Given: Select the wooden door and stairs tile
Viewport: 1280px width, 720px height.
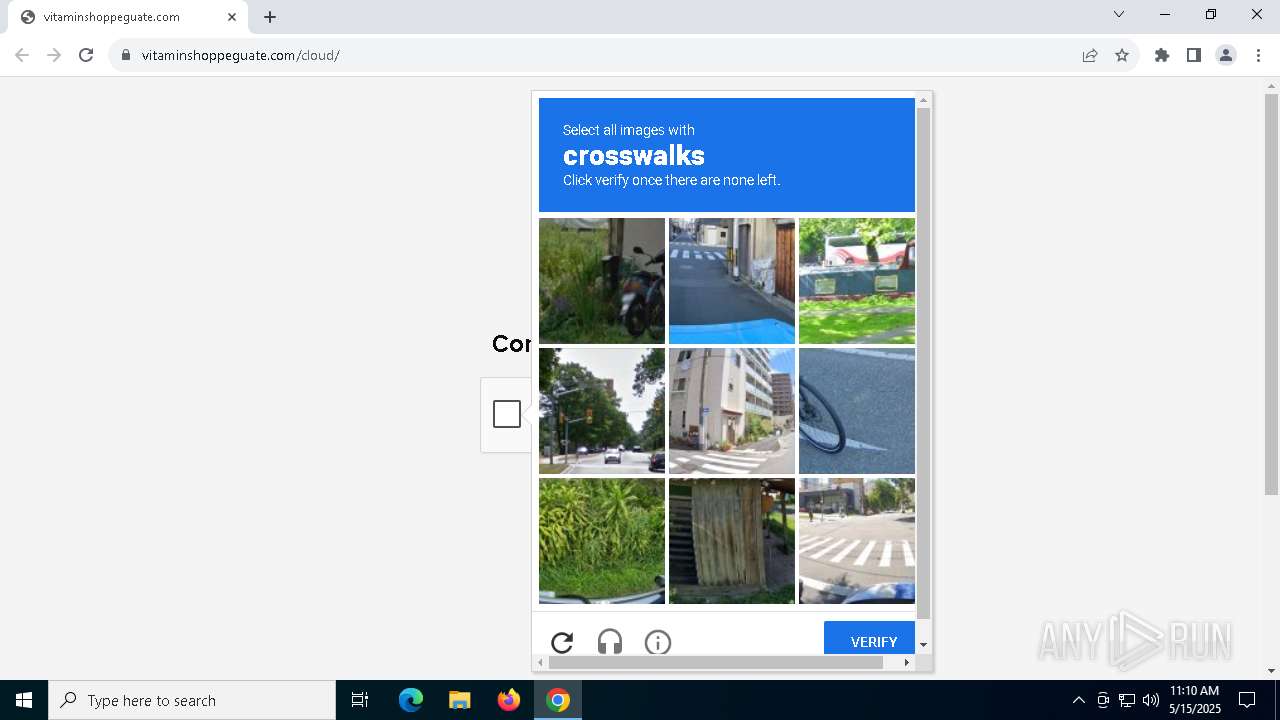Looking at the screenshot, I should click(732, 541).
